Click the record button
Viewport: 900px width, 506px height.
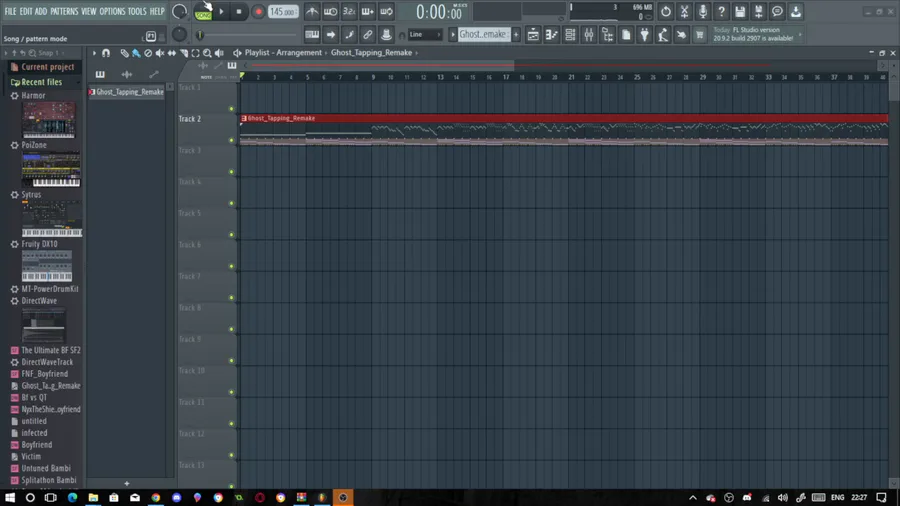[258, 12]
